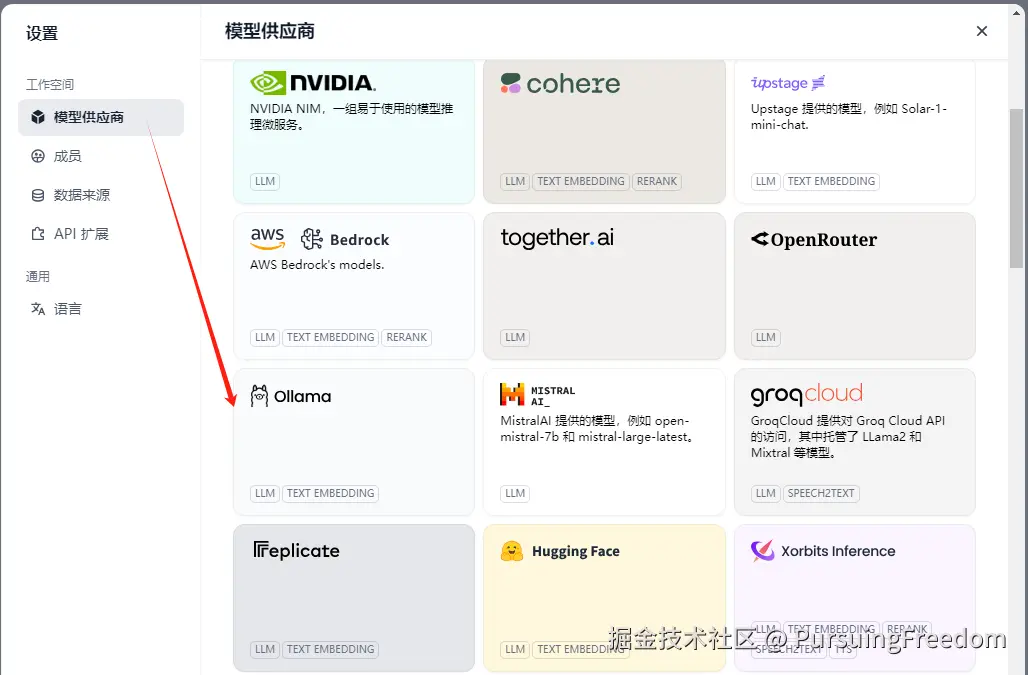Click SPEECH2TEXT tag on groqcloud card
This screenshot has width=1028, height=675.
click(x=821, y=493)
